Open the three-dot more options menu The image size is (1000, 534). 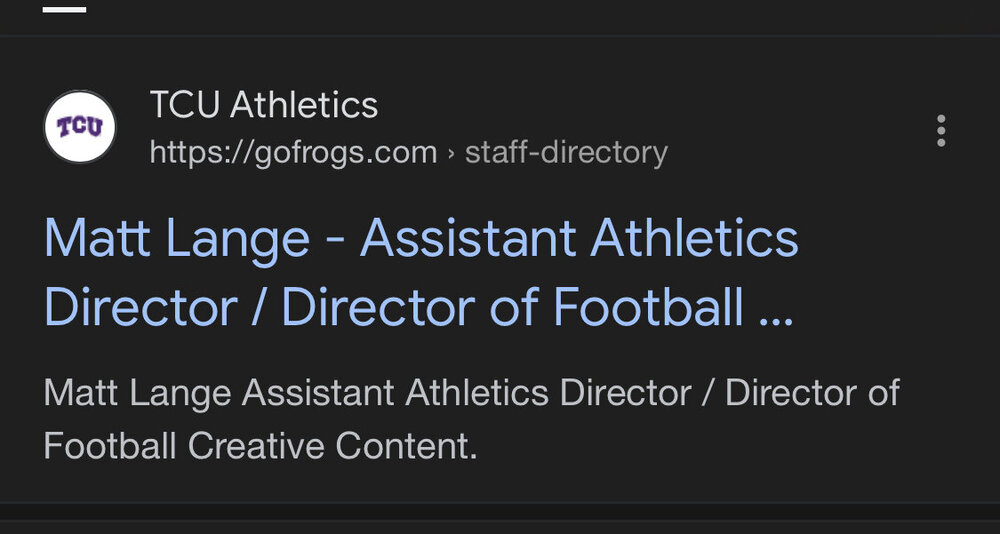click(940, 131)
